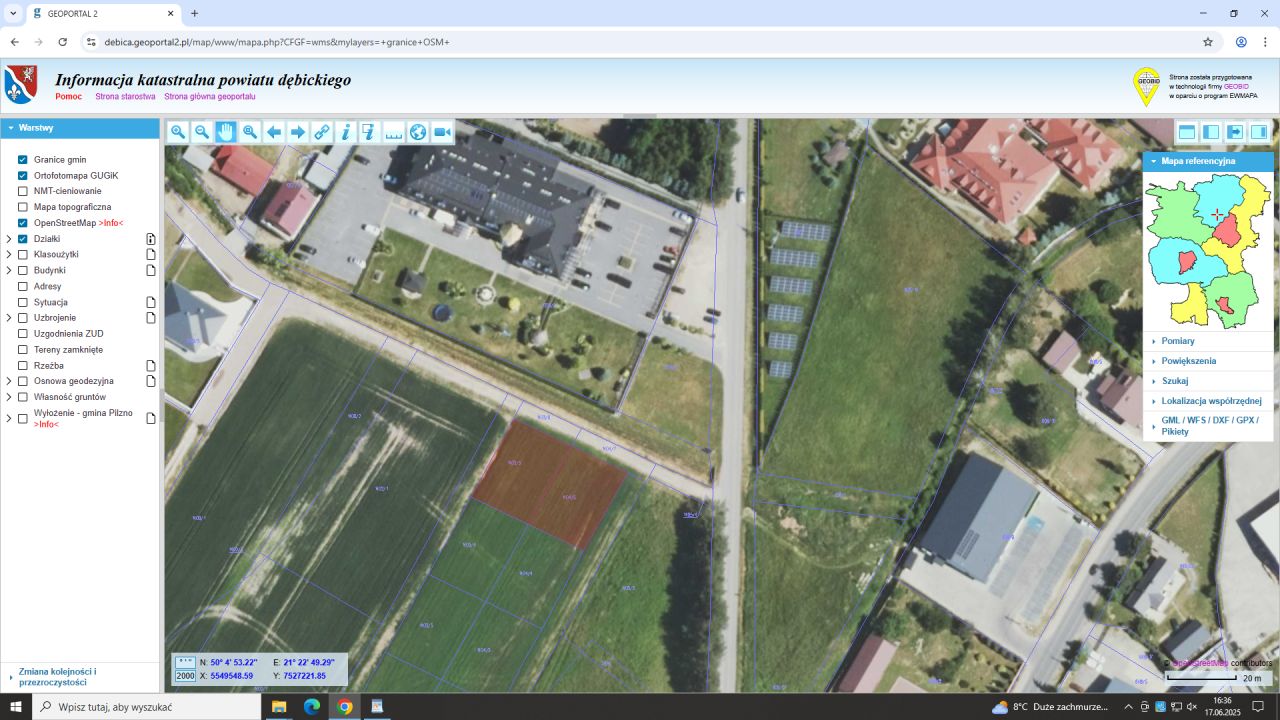The height and width of the screenshot is (720, 1280).
Task: Click the Windows taskbar search box
Action: coord(147,706)
